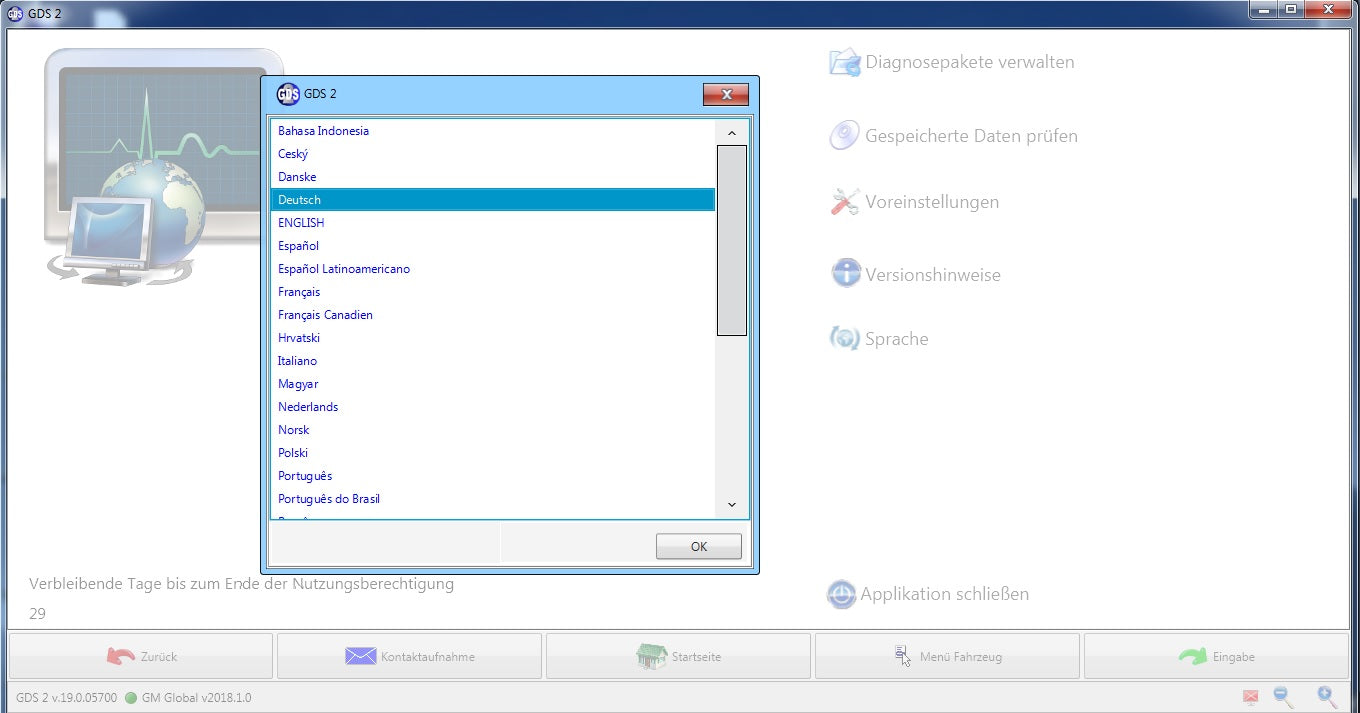The height and width of the screenshot is (713, 1360).
Task: Click the language list scroll-down arrow
Action: click(732, 505)
